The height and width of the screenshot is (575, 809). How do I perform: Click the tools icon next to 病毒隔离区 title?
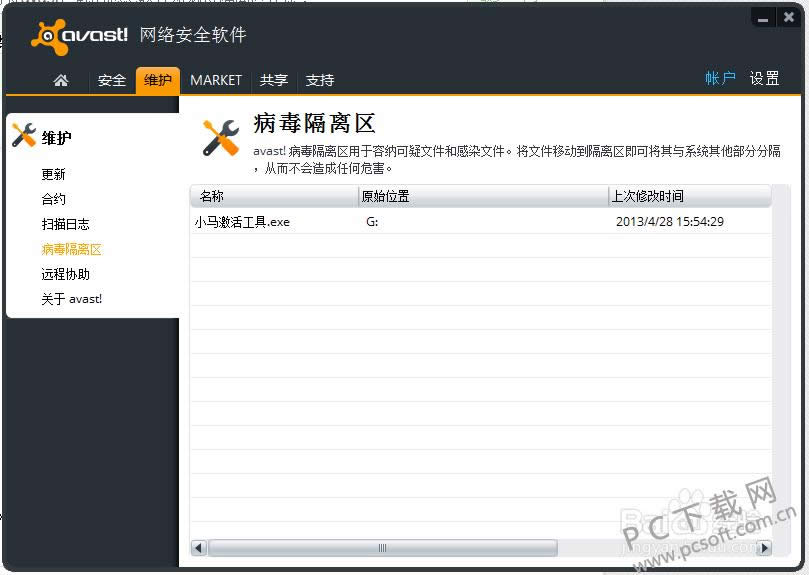221,138
